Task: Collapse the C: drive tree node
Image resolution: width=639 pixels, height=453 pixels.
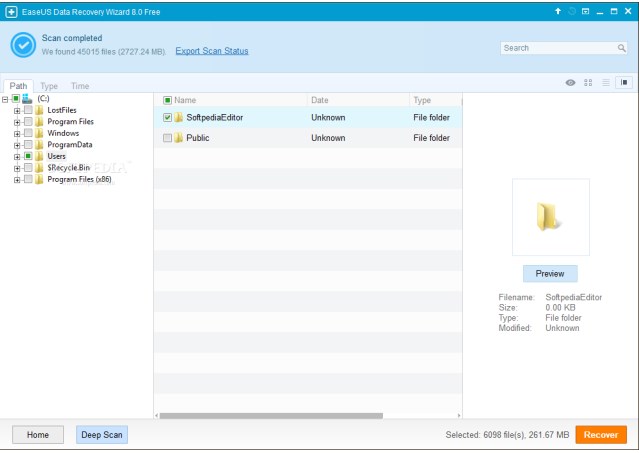Action: [5, 99]
